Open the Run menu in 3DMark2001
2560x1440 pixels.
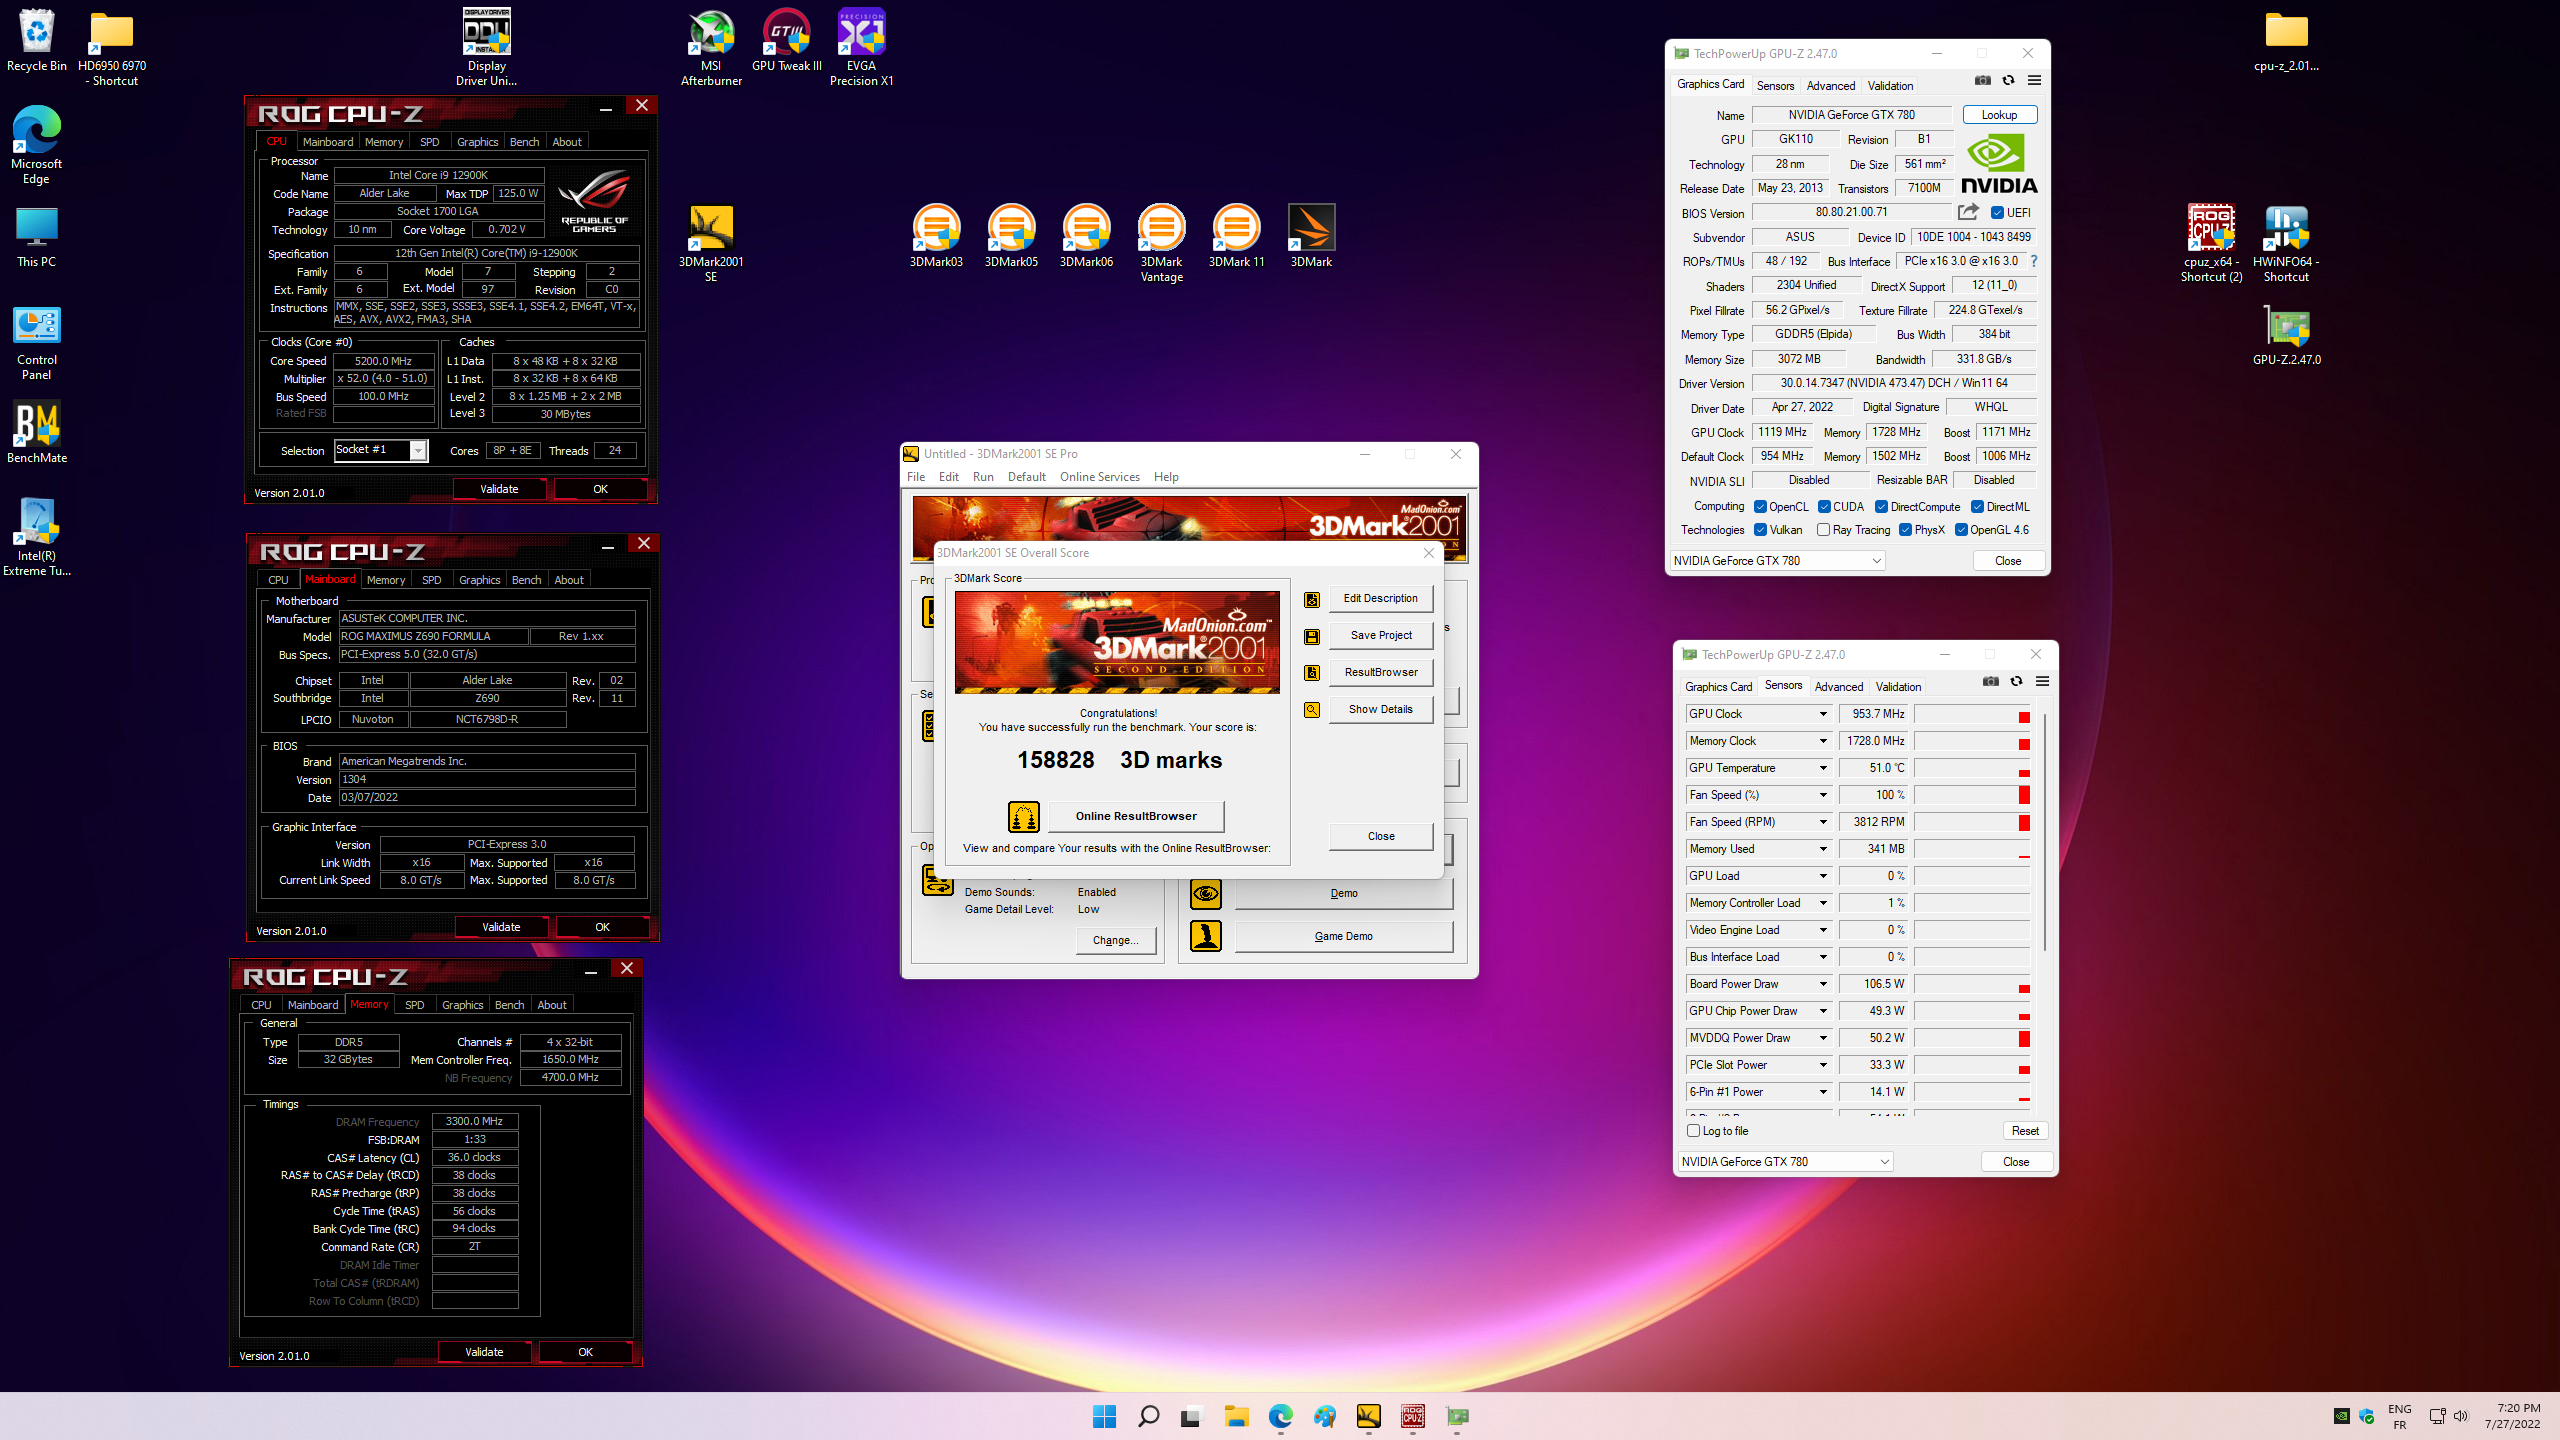click(x=983, y=477)
